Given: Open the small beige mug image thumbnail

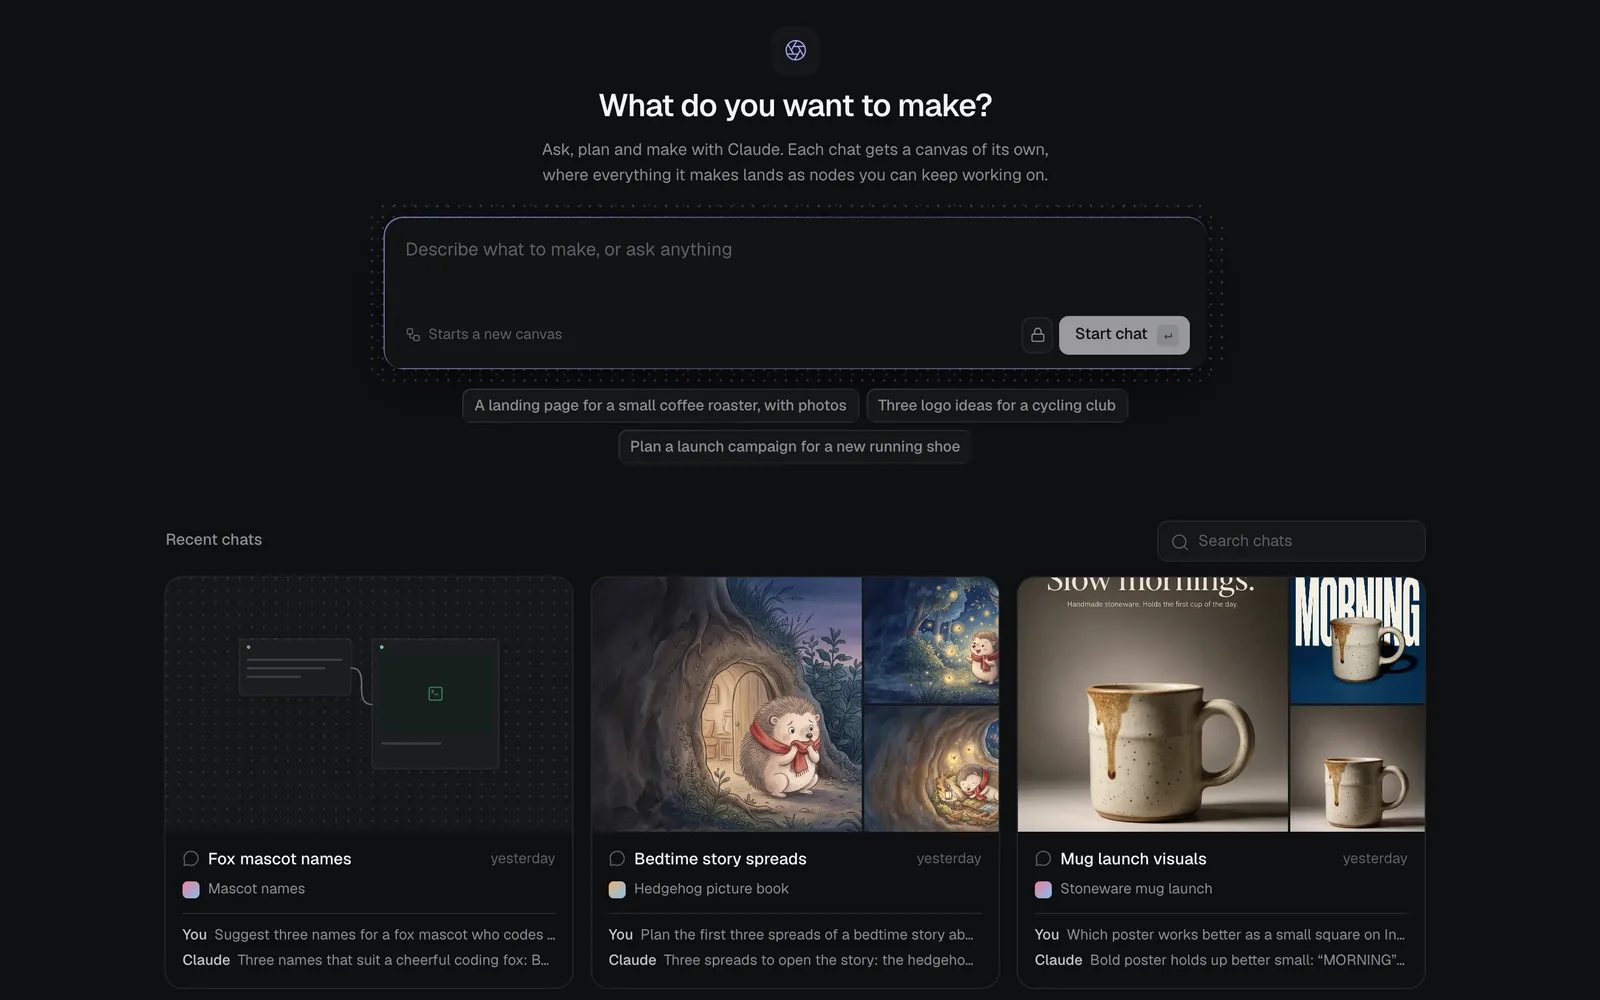Looking at the screenshot, I should click(x=1357, y=769).
